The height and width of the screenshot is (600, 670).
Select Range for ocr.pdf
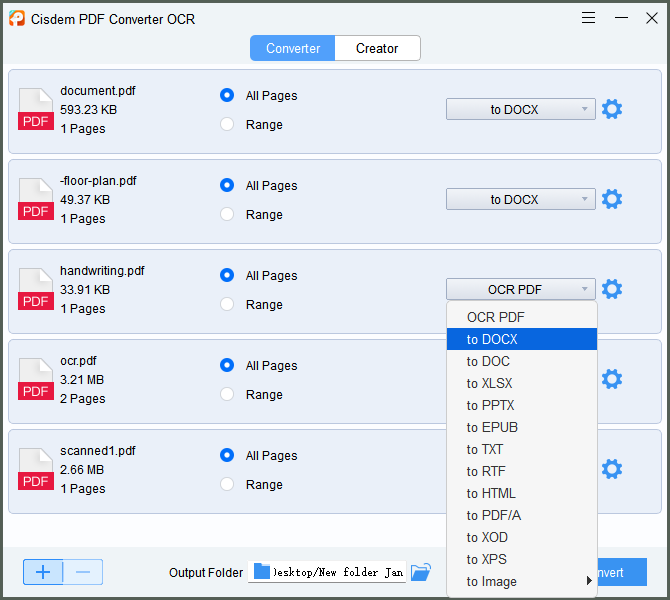point(227,394)
